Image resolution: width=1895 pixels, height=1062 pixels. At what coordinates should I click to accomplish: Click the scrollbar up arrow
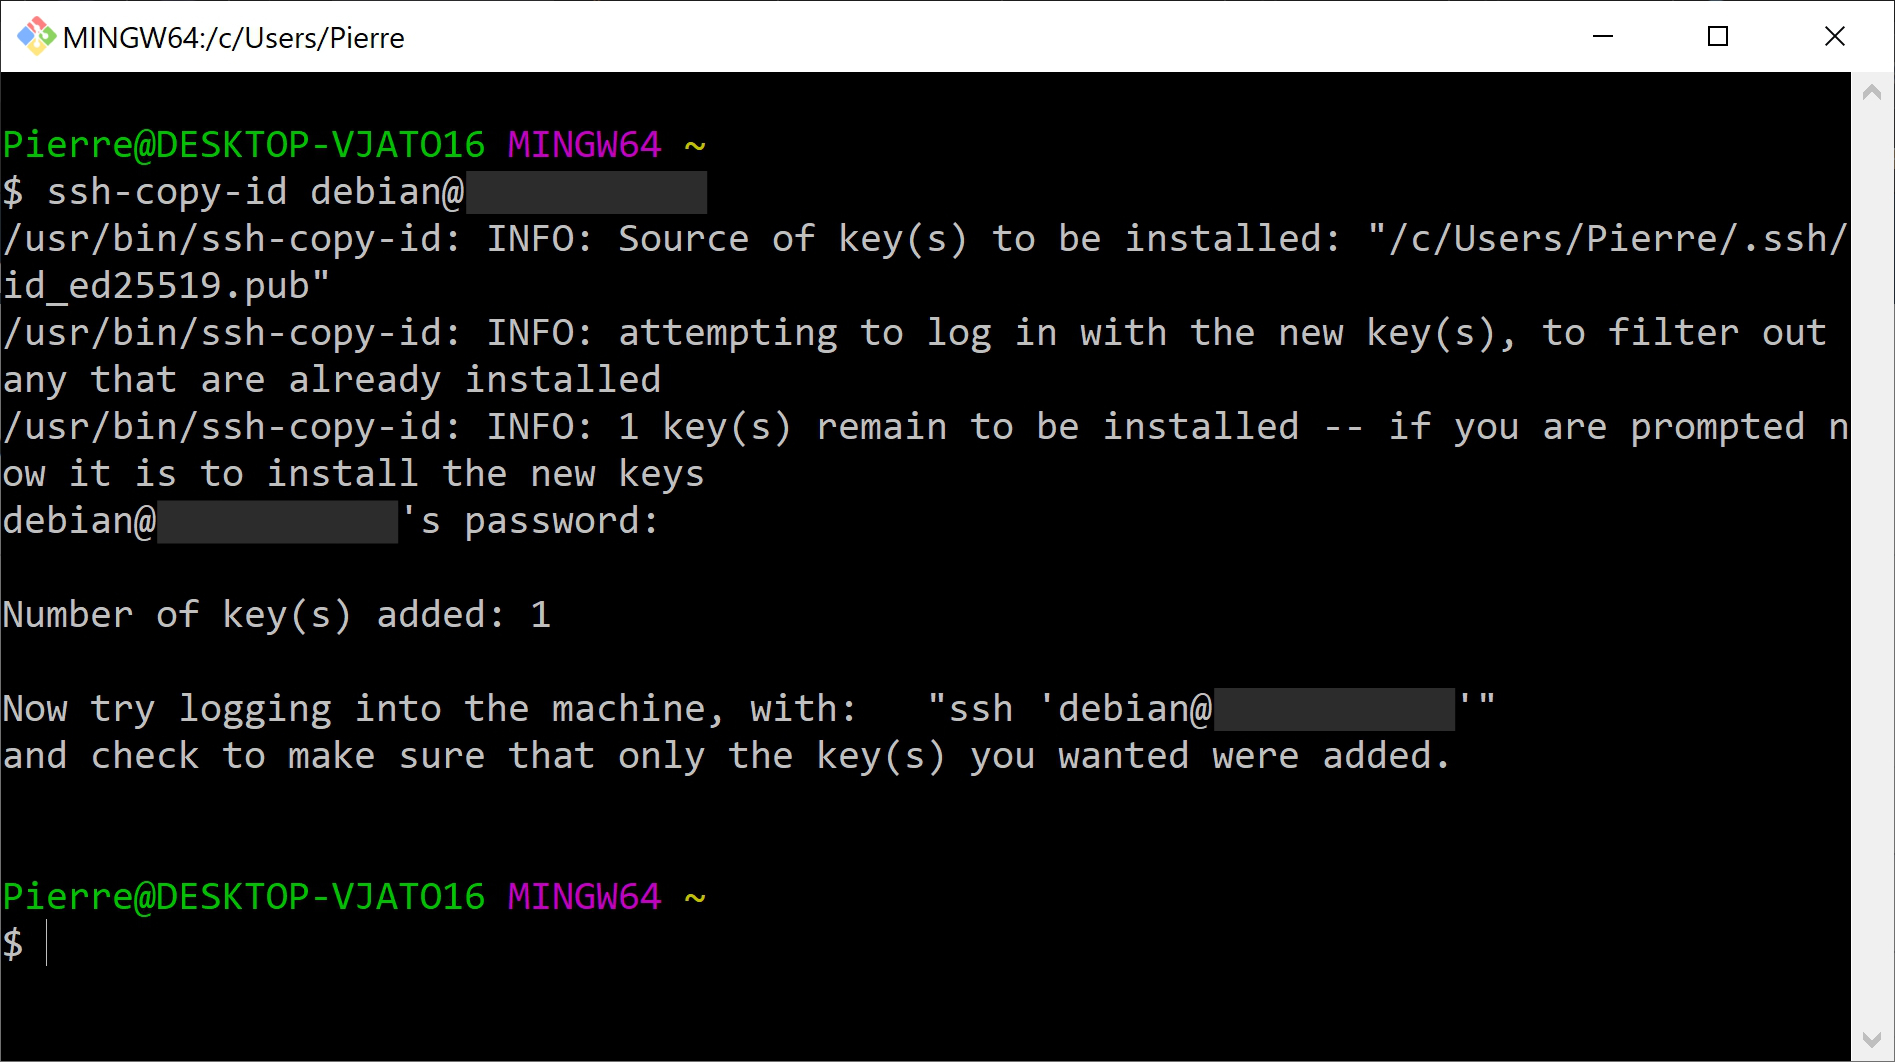point(1872,92)
